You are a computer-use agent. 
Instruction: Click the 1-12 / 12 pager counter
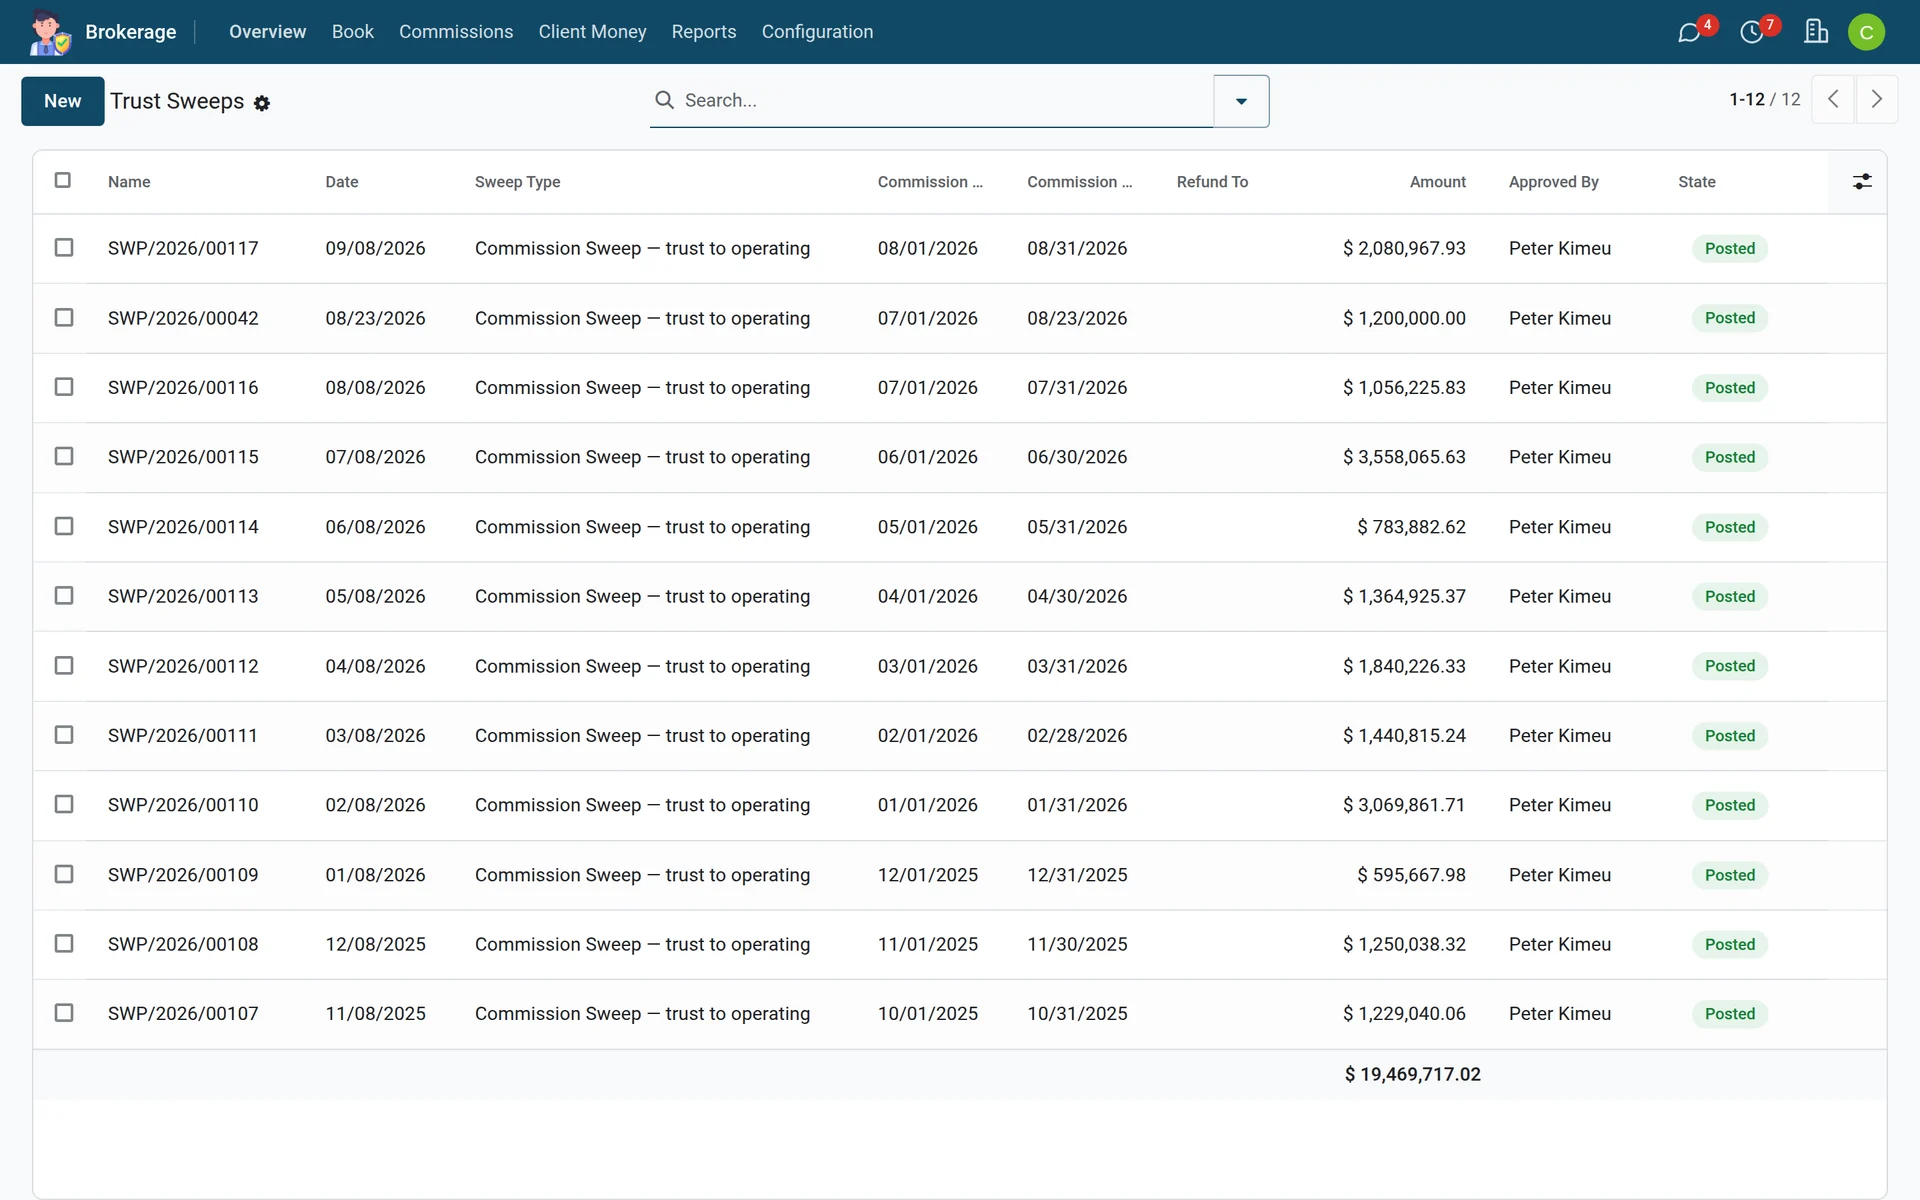[x=1764, y=99]
